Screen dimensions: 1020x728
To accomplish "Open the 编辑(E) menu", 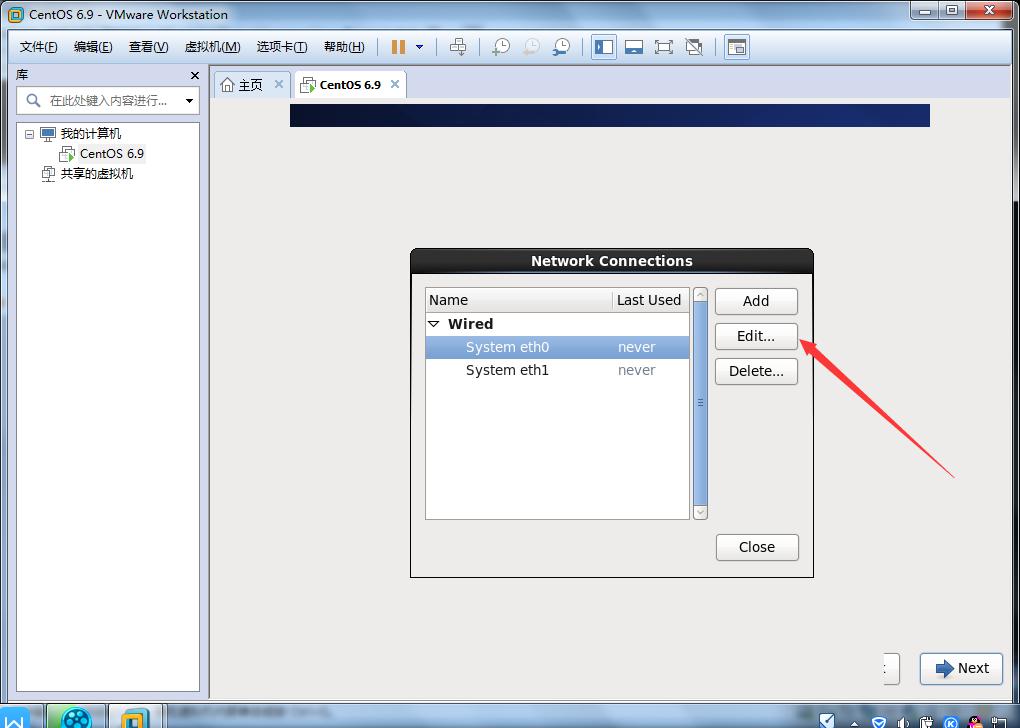I will (x=93, y=47).
